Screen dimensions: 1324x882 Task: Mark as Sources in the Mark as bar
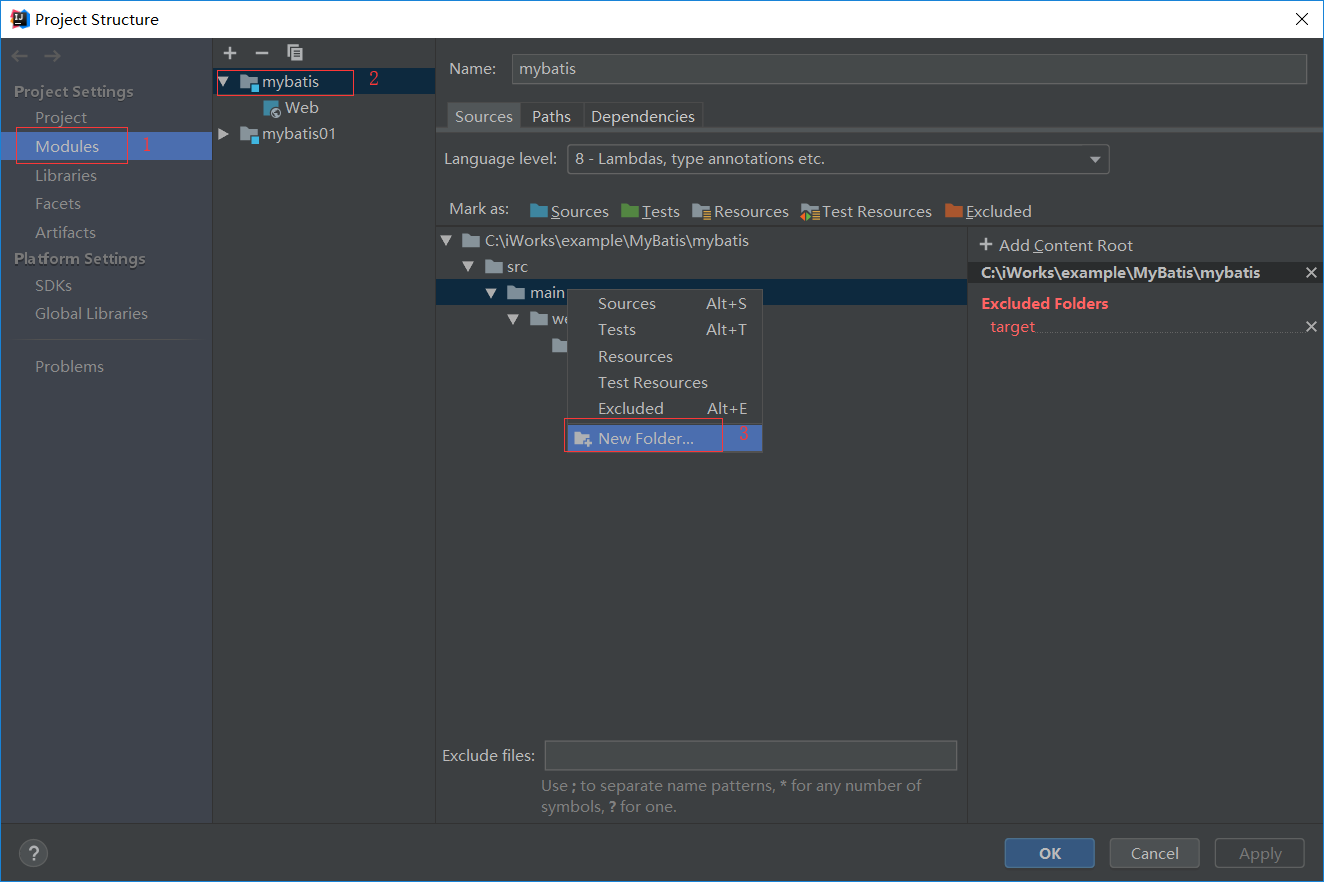pyautogui.click(x=569, y=211)
